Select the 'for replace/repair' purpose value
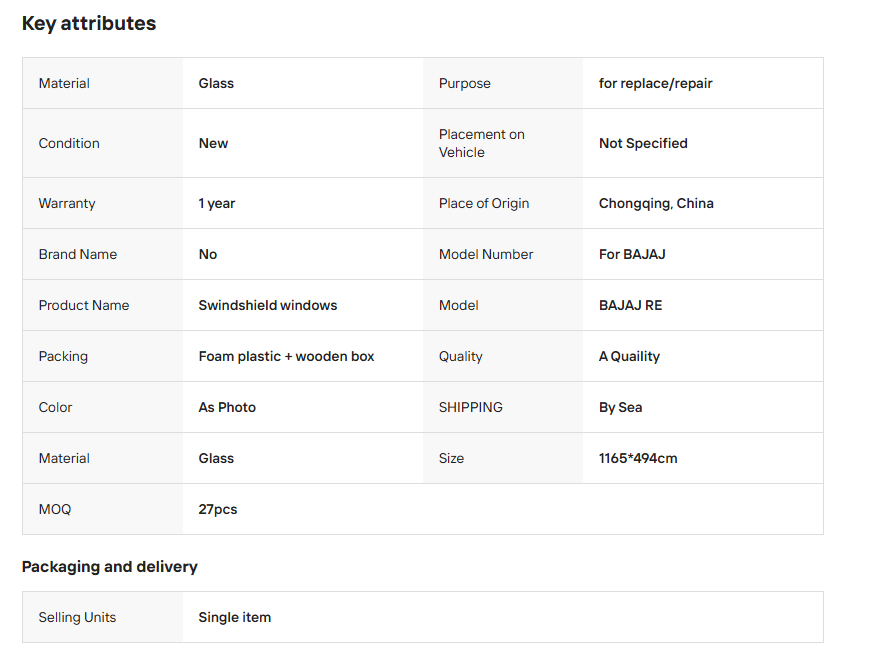The width and height of the screenshot is (871, 657). 655,84
